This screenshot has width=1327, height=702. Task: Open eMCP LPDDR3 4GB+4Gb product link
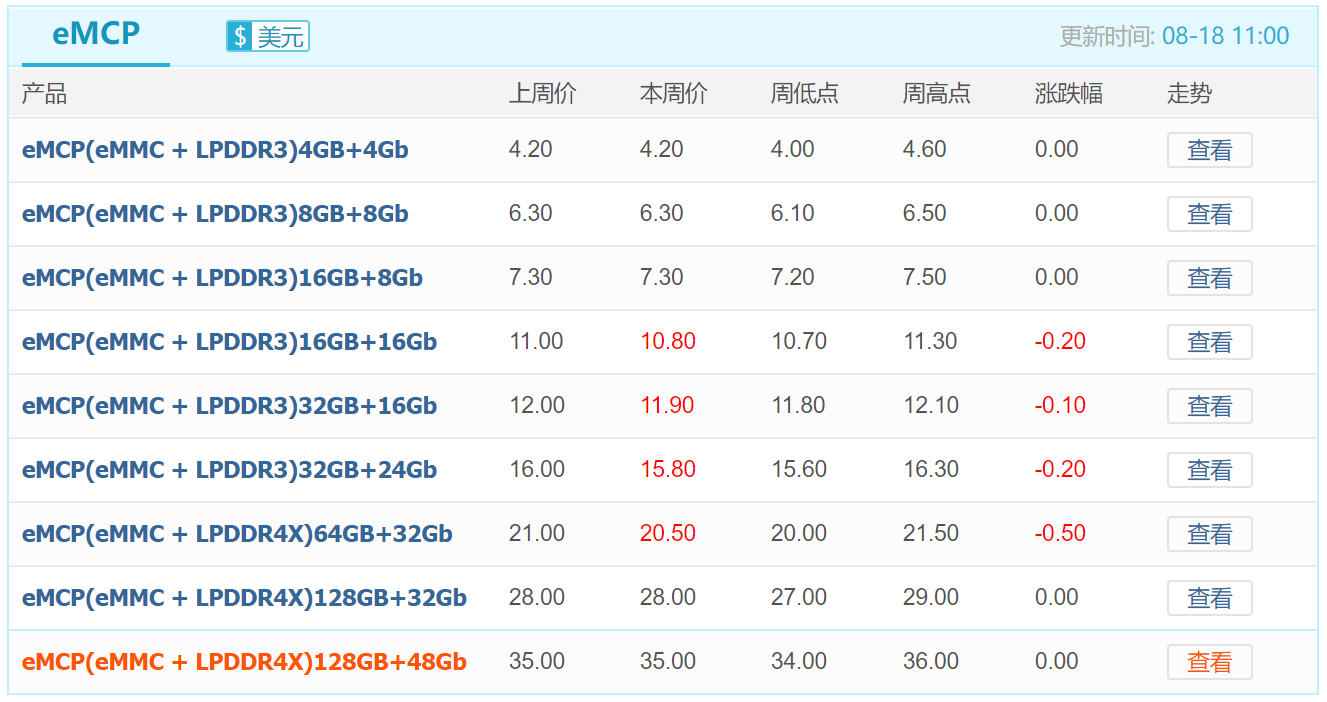click(215, 150)
